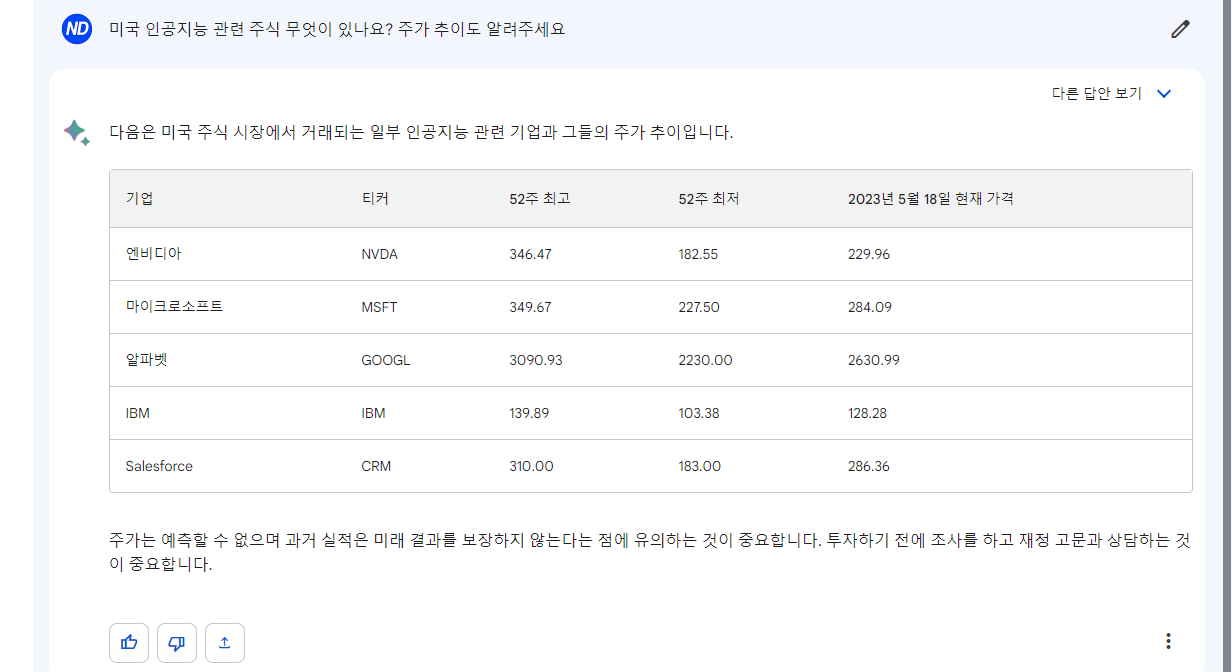Edit the prompt with the pencil icon

1181,29
